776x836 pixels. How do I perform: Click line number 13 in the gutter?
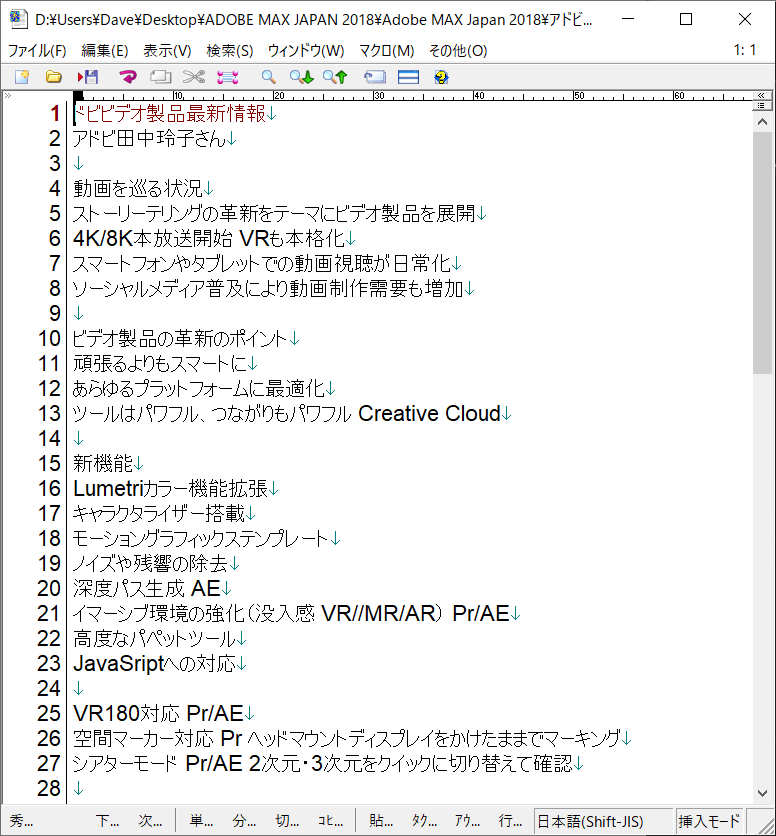pos(49,413)
